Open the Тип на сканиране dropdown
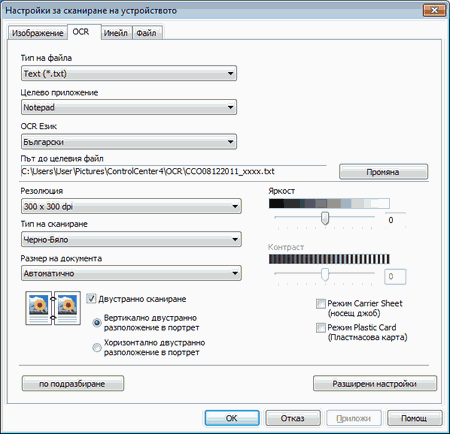Viewport: 450px width, 434px height. (x=131, y=239)
